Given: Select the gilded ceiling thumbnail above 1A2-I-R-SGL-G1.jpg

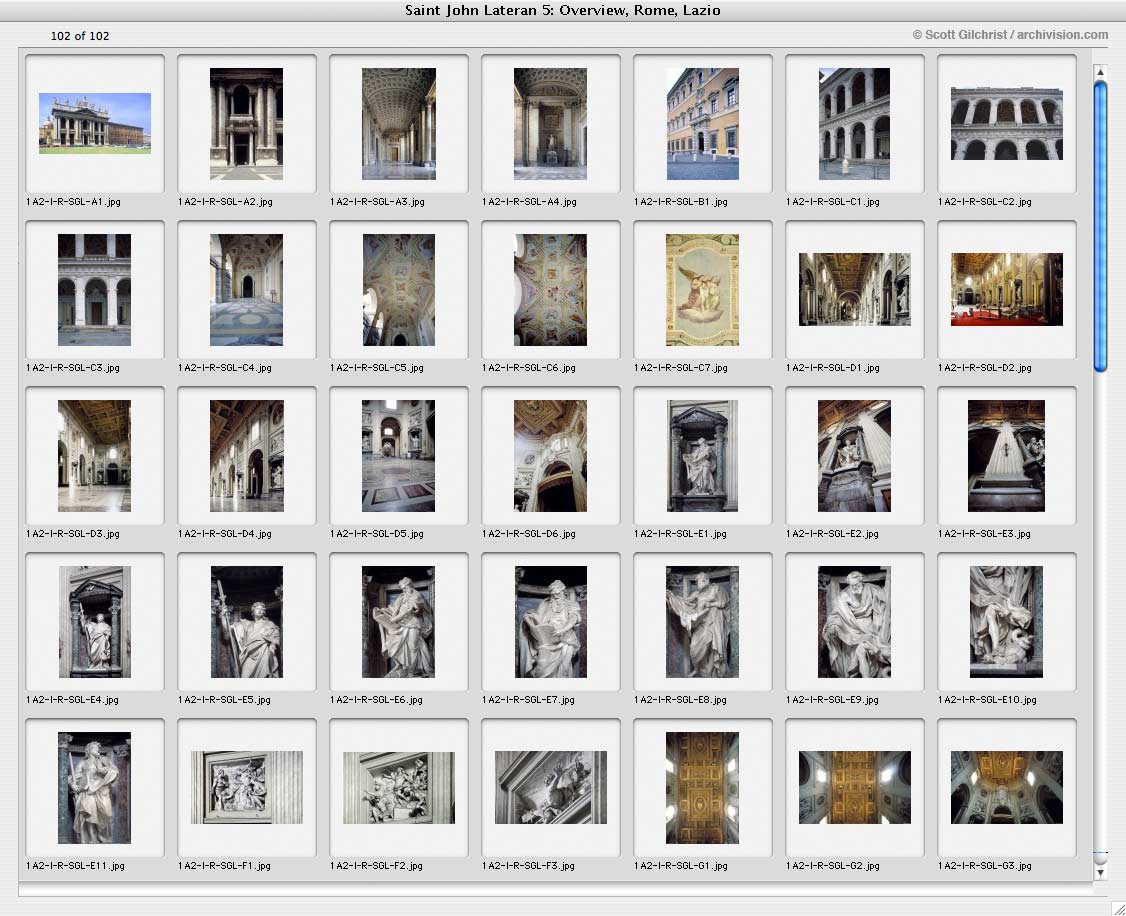Looking at the screenshot, I should coord(702,788).
